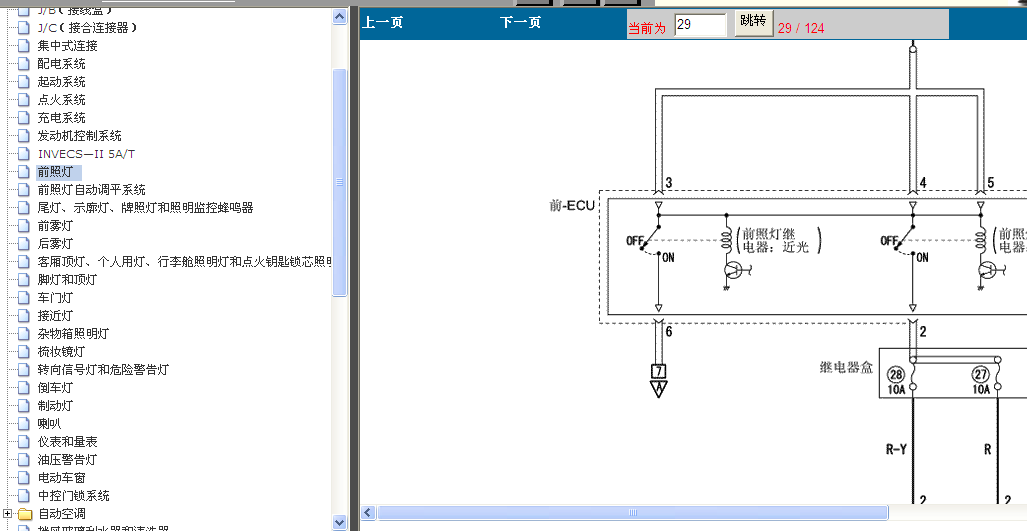The width and height of the screenshot is (1027, 531).
Task: Open the 起动系统 page
Action: 62,82
